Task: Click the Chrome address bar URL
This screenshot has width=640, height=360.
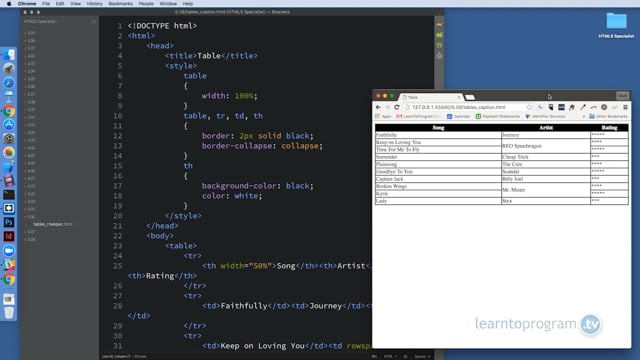Action: [x=458, y=107]
